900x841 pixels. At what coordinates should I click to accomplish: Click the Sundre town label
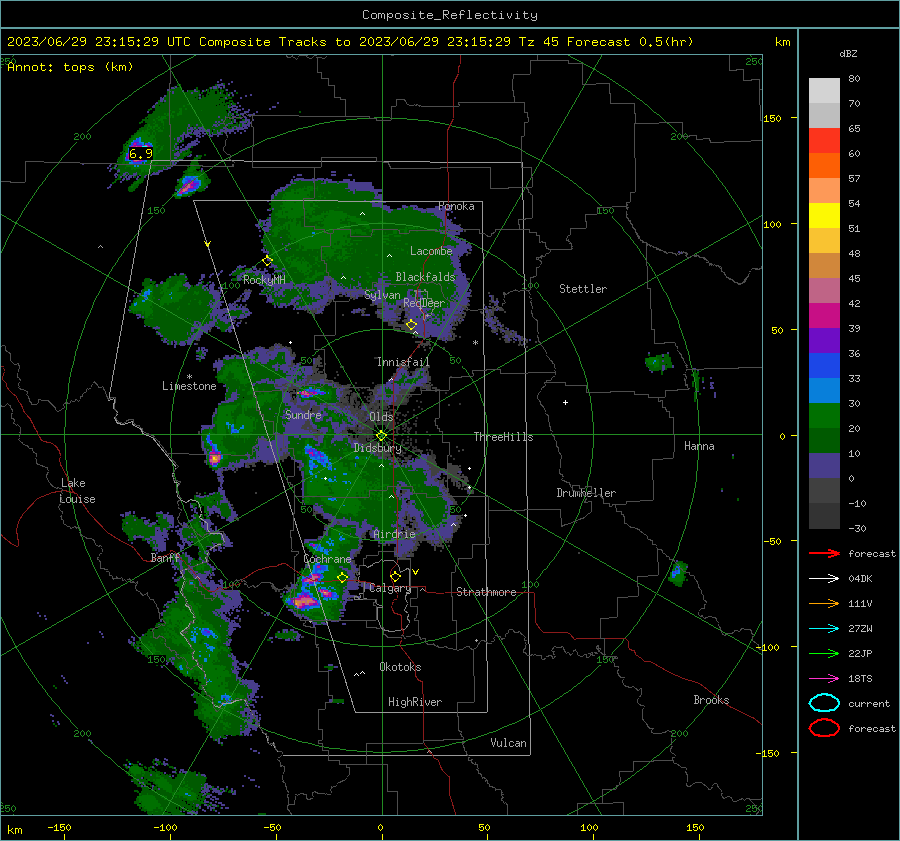coord(303,414)
